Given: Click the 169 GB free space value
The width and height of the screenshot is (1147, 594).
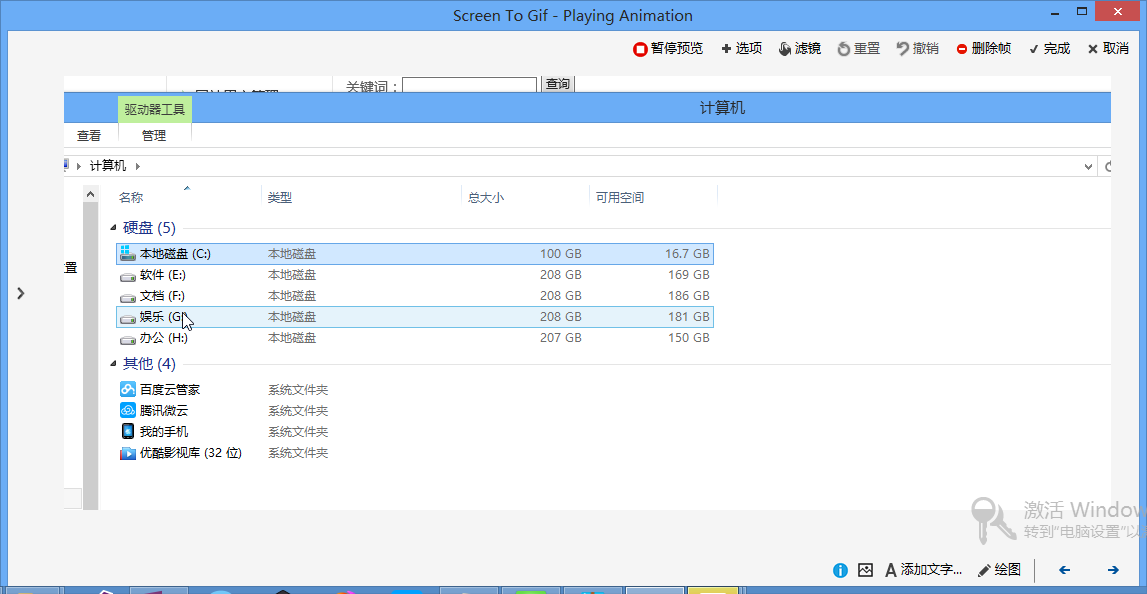Looking at the screenshot, I should click(689, 275).
